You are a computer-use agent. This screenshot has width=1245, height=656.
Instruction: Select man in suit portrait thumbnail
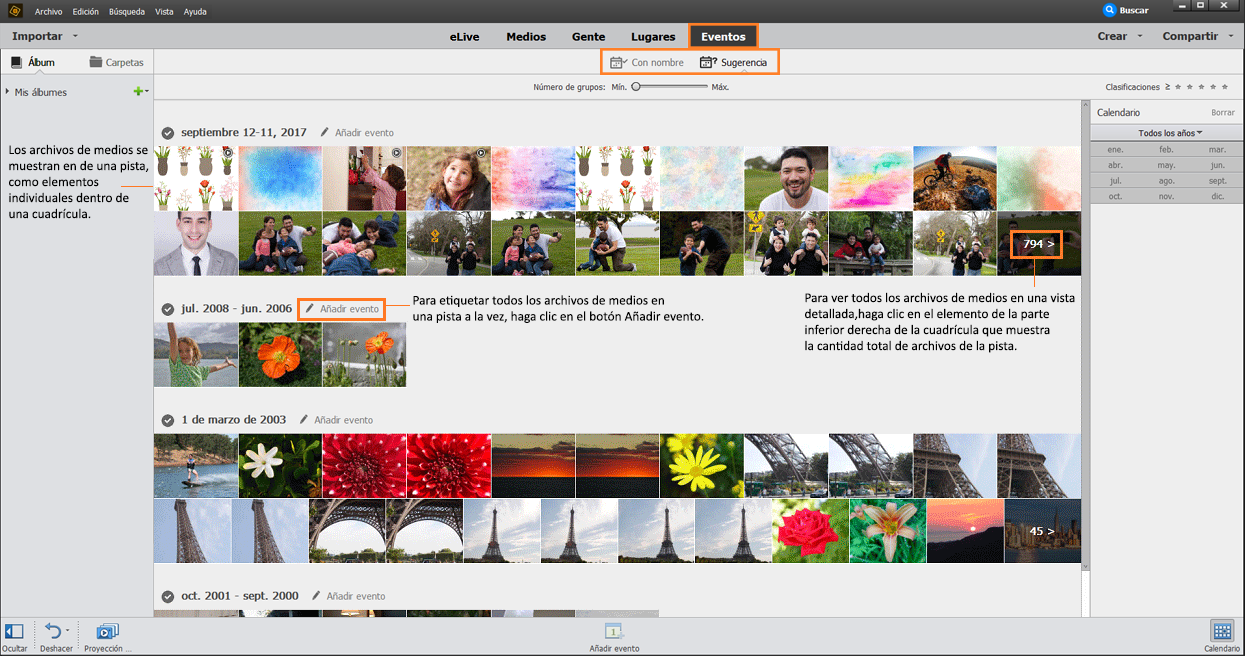(196, 243)
